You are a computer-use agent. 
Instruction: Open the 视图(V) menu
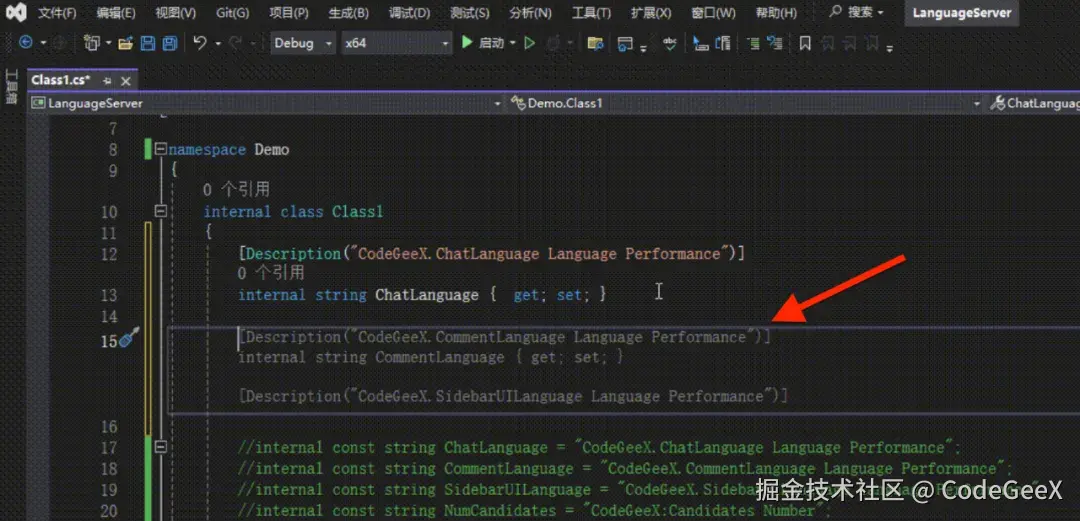[175, 12]
